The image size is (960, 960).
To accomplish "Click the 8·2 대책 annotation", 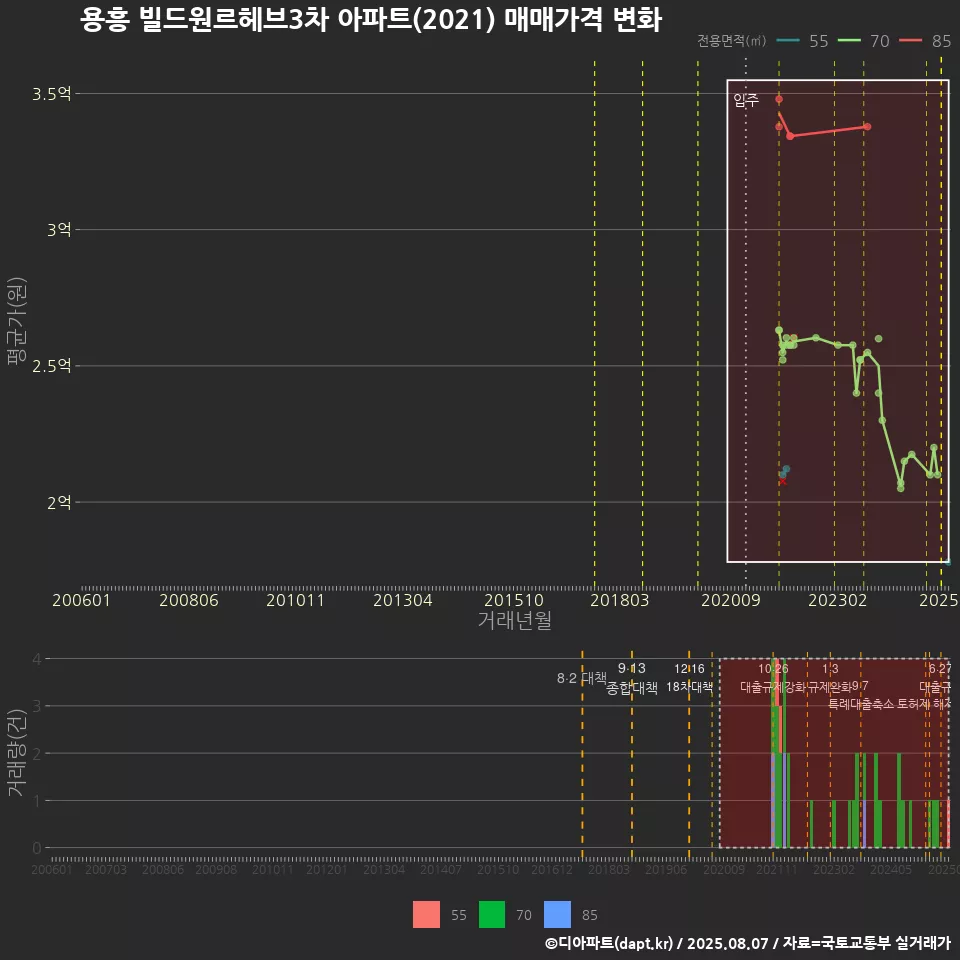I will tap(582, 678).
